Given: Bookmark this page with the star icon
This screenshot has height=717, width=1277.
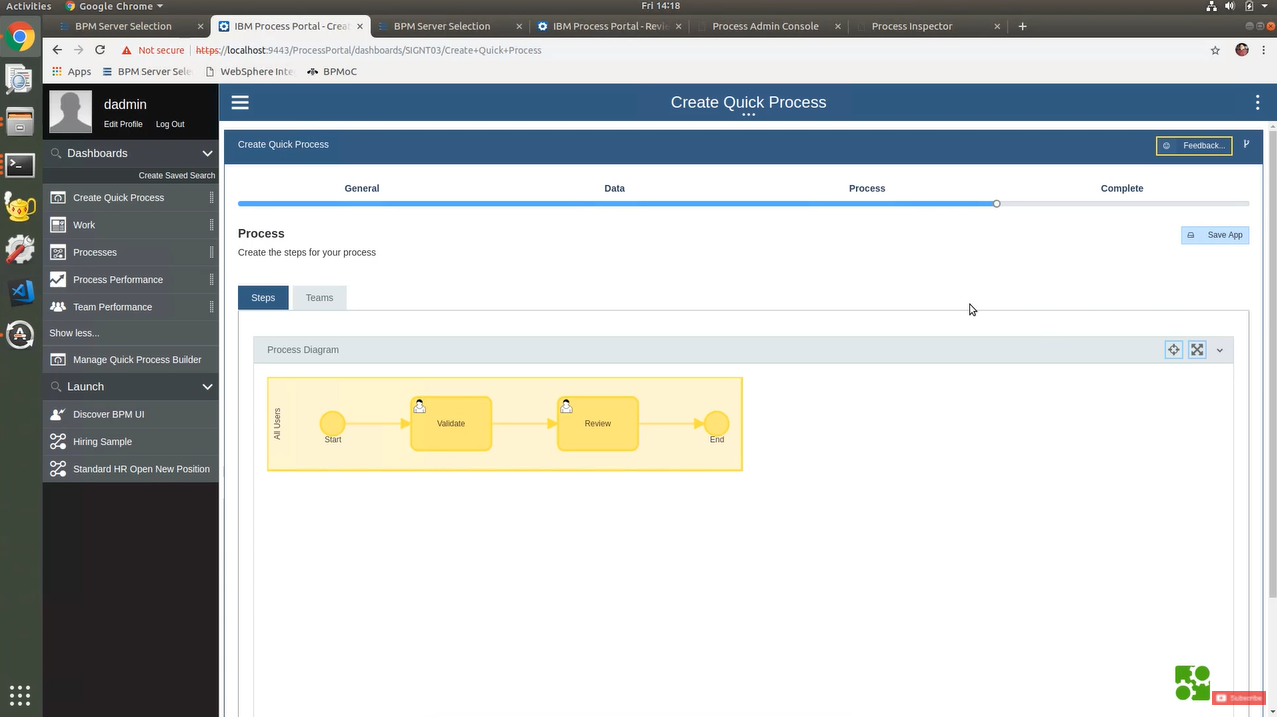Looking at the screenshot, I should click(x=1215, y=50).
